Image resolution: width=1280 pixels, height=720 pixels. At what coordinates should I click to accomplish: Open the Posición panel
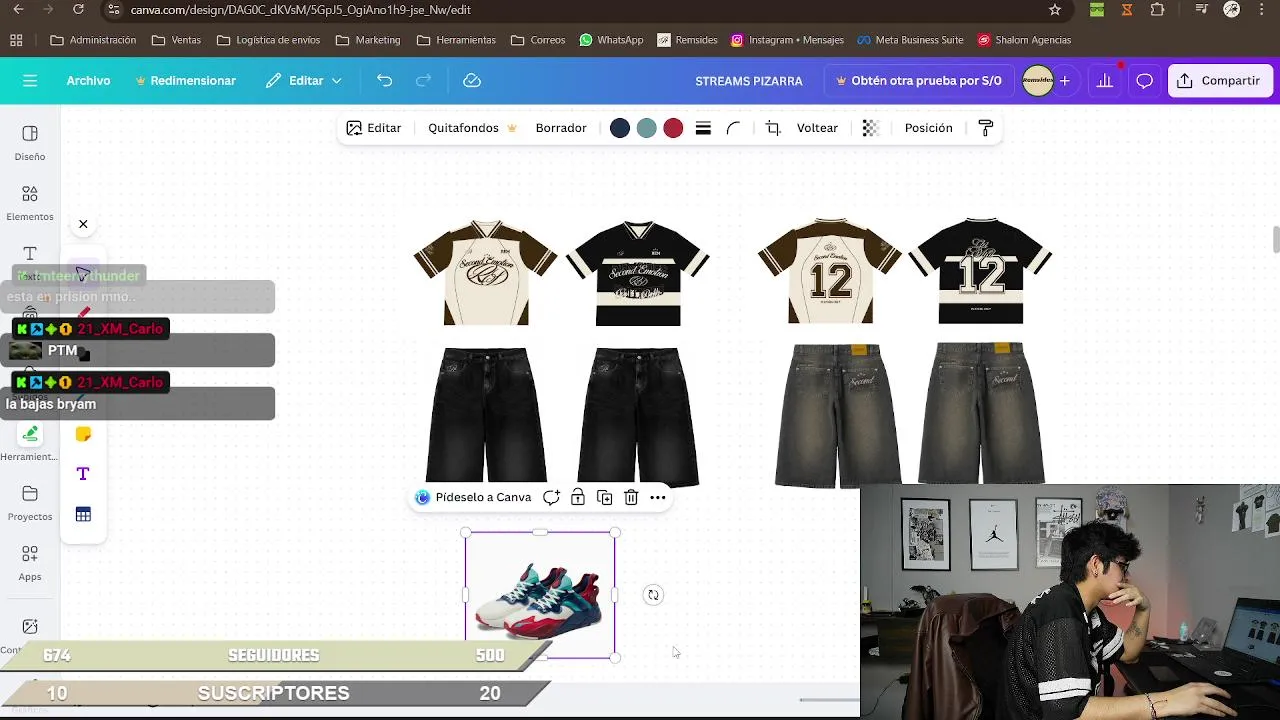(928, 128)
